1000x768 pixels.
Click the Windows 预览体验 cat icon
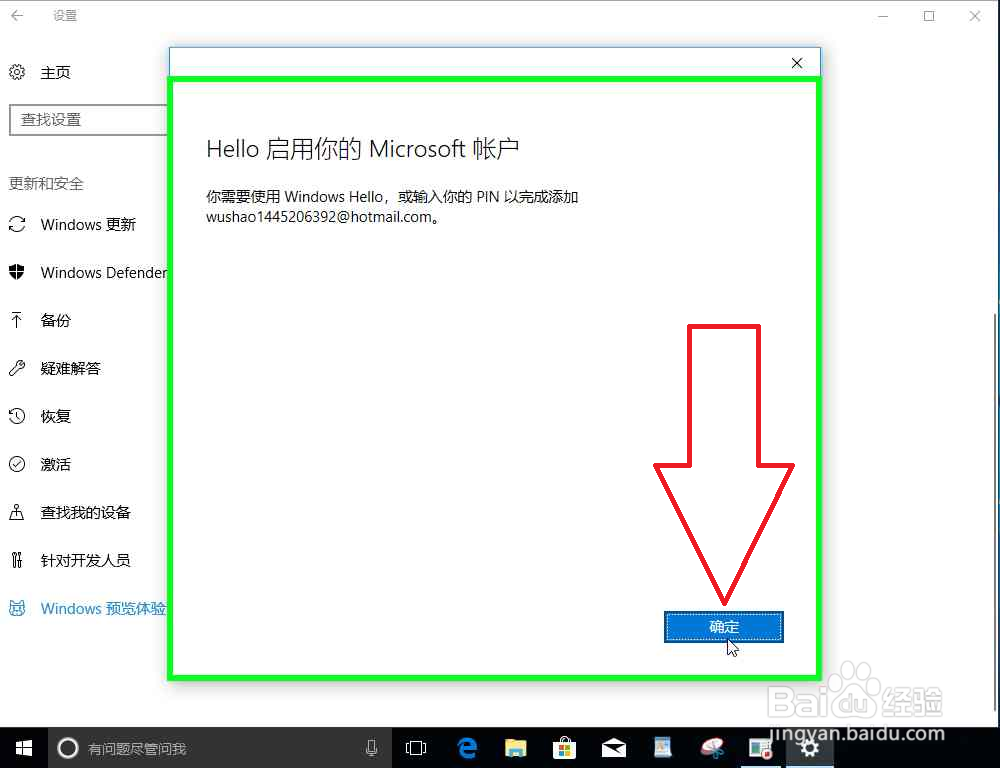pos(17,609)
